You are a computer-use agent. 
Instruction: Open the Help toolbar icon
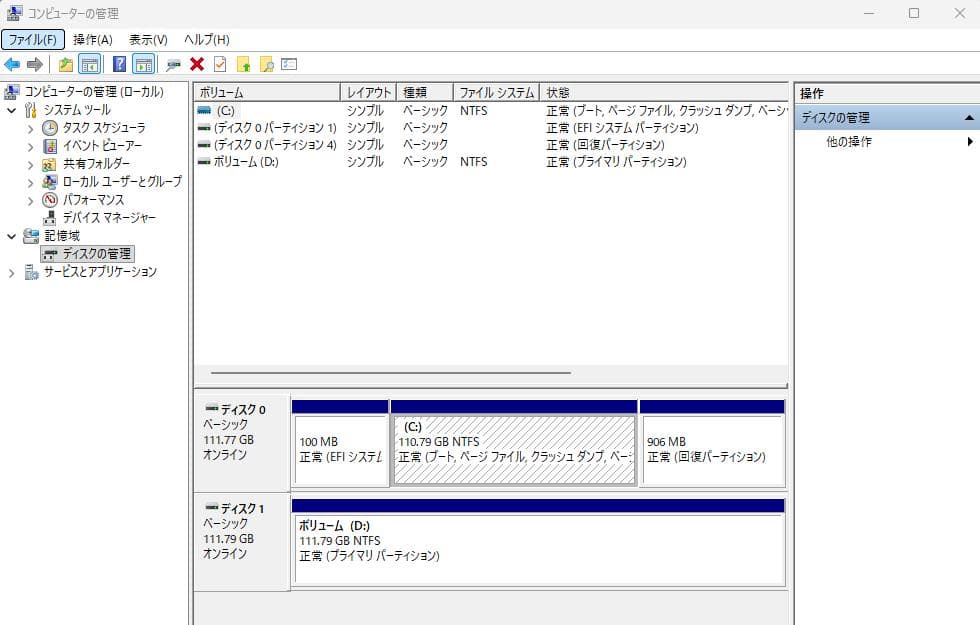(x=119, y=63)
